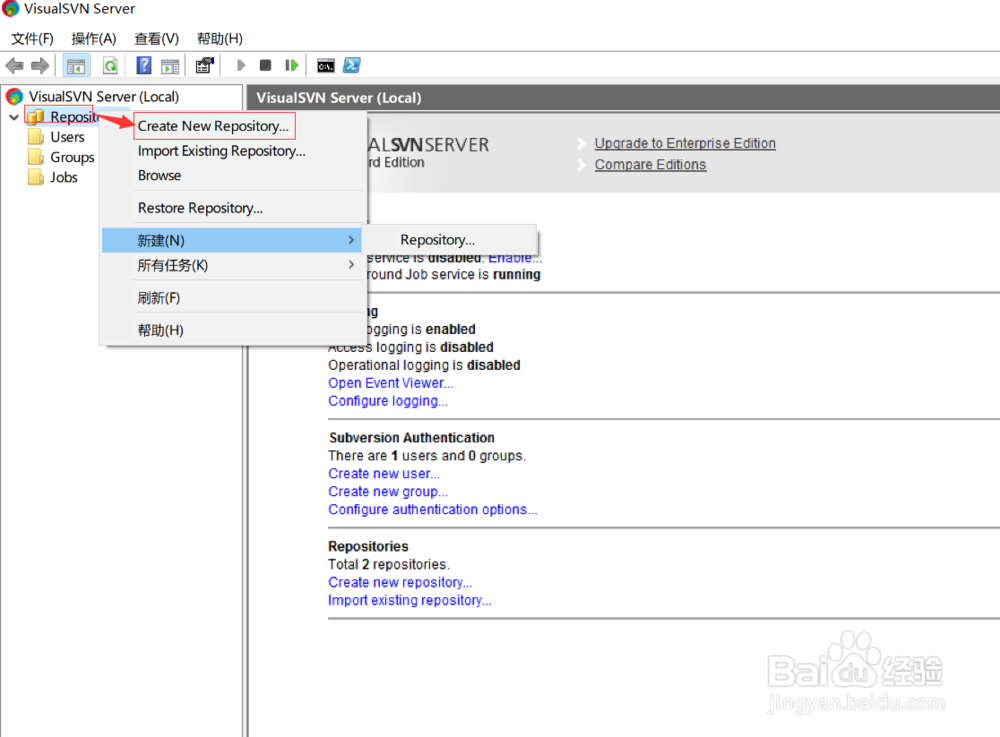Image resolution: width=1000 pixels, height=737 pixels.
Task: Click the 'Subversion Authentication' heading
Action: click(411, 438)
